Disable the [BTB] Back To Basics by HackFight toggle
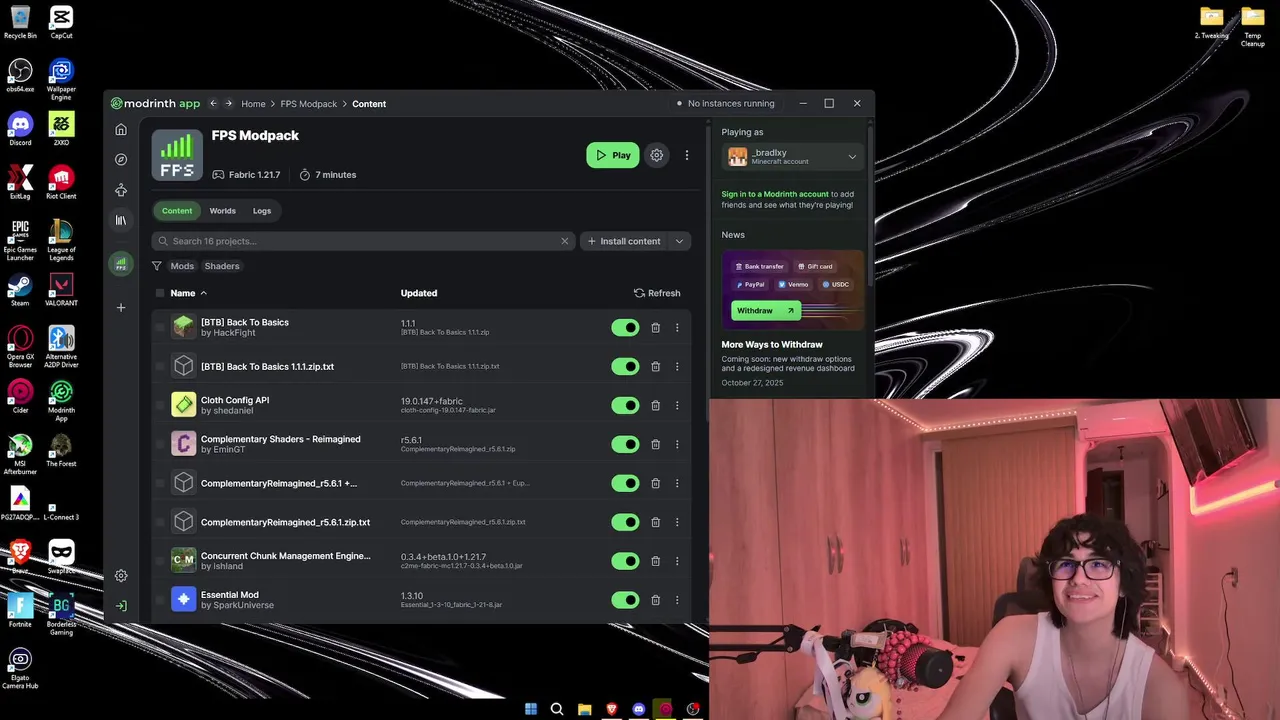This screenshot has width=1280, height=720. click(625, 327)
